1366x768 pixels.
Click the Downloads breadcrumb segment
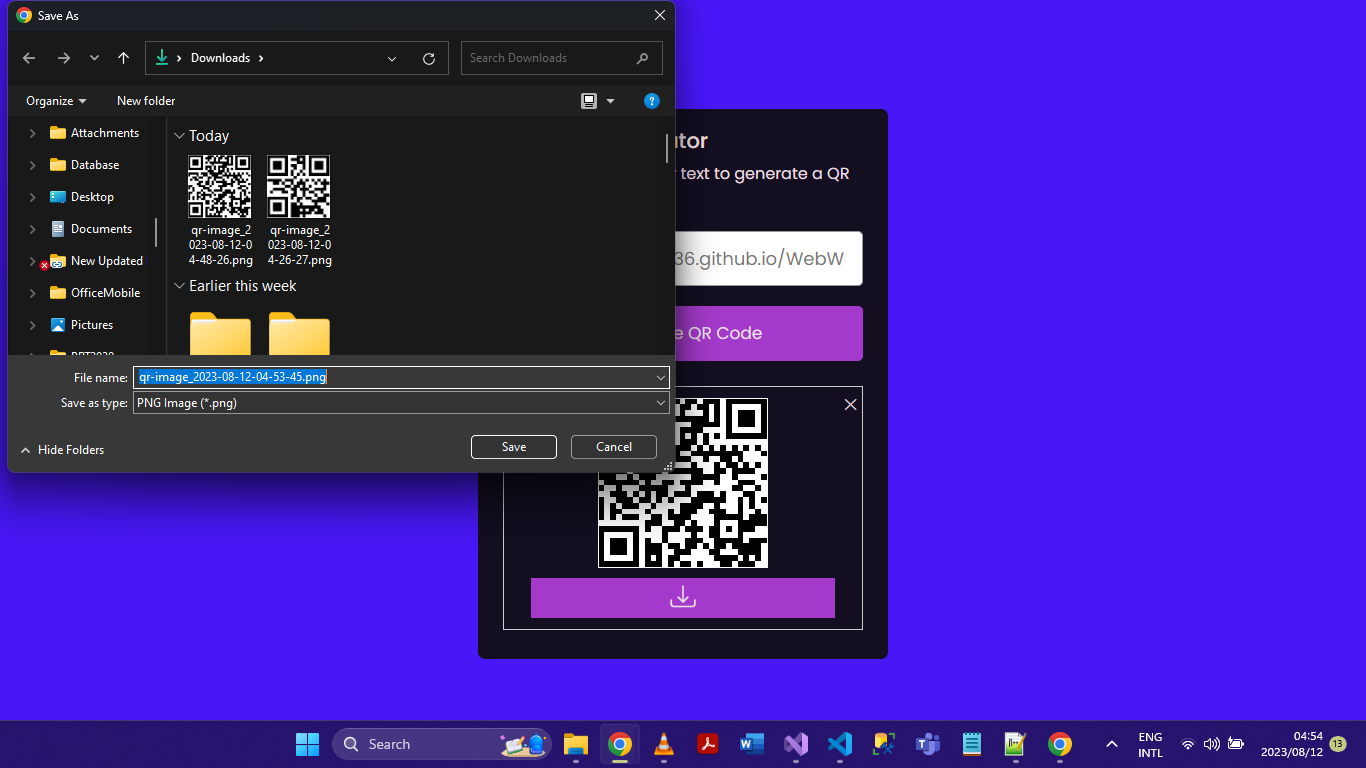pyautogui.click(x=220, y=58)
